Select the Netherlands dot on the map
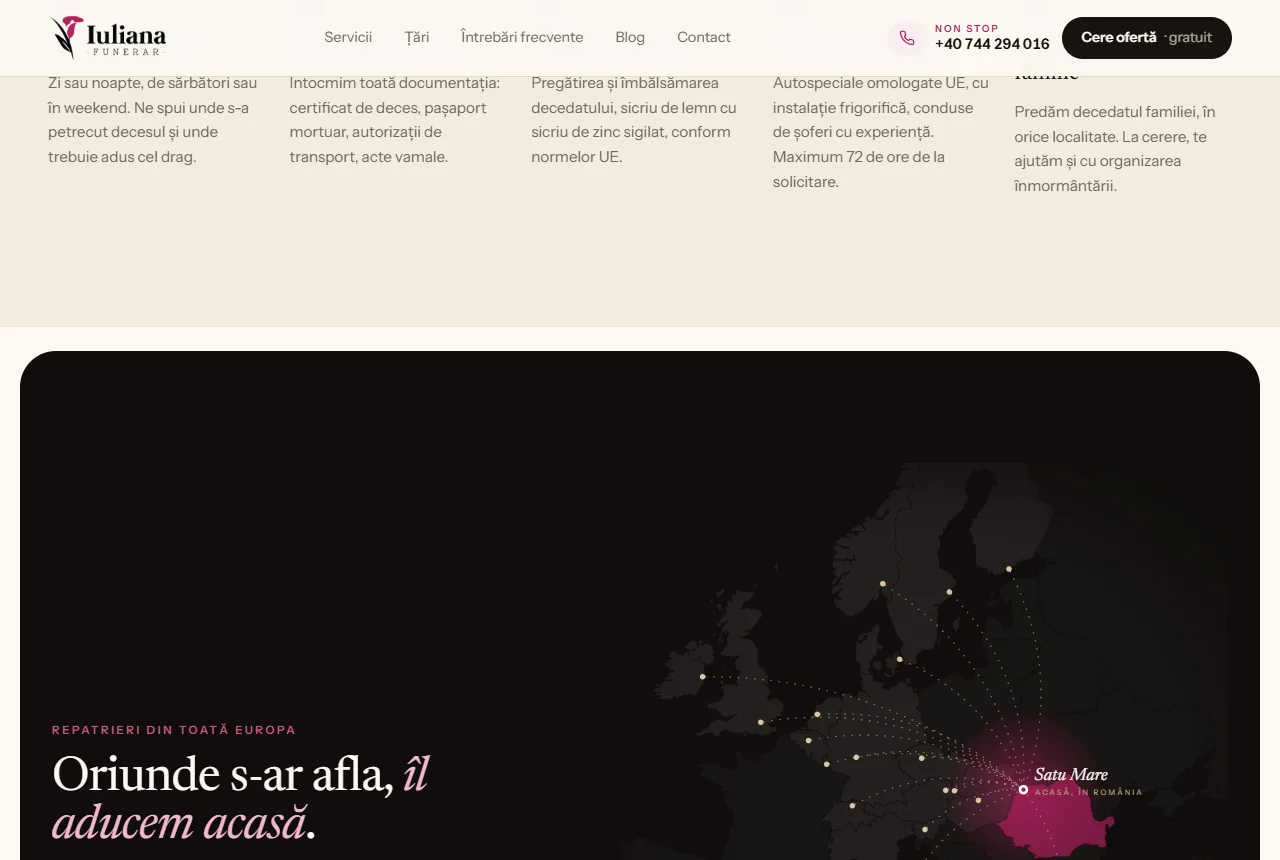The image size is (1280, 860). (x=817, y=714)
